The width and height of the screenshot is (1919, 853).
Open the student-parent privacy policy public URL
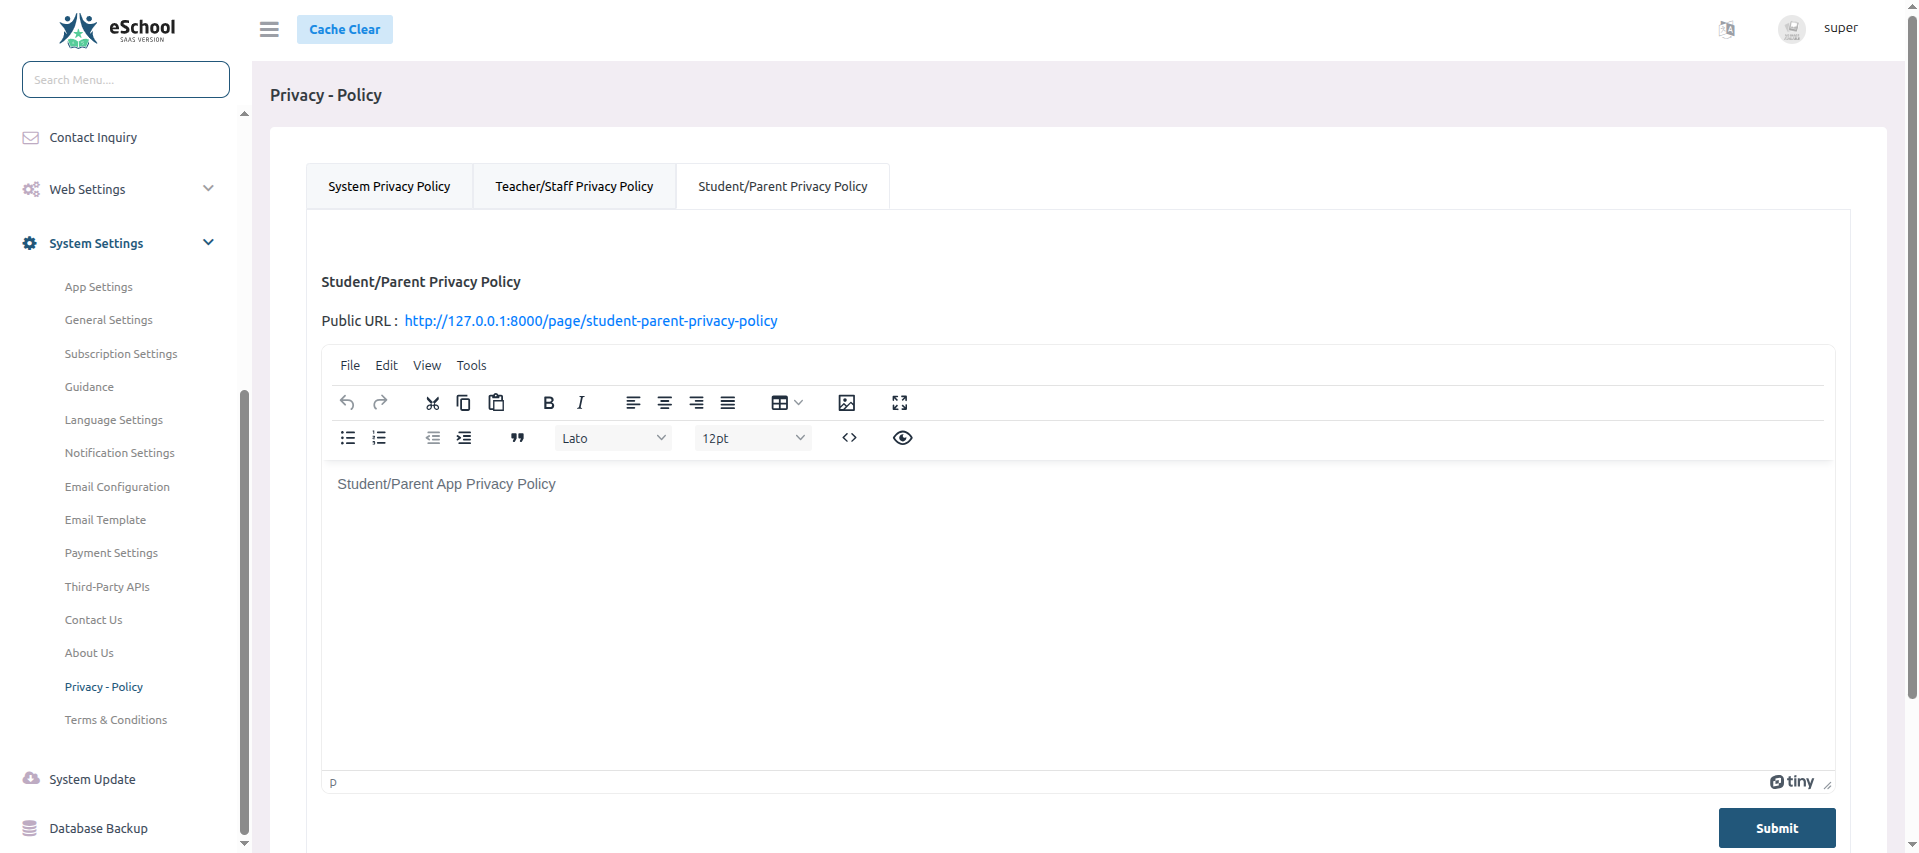[591, 321]
